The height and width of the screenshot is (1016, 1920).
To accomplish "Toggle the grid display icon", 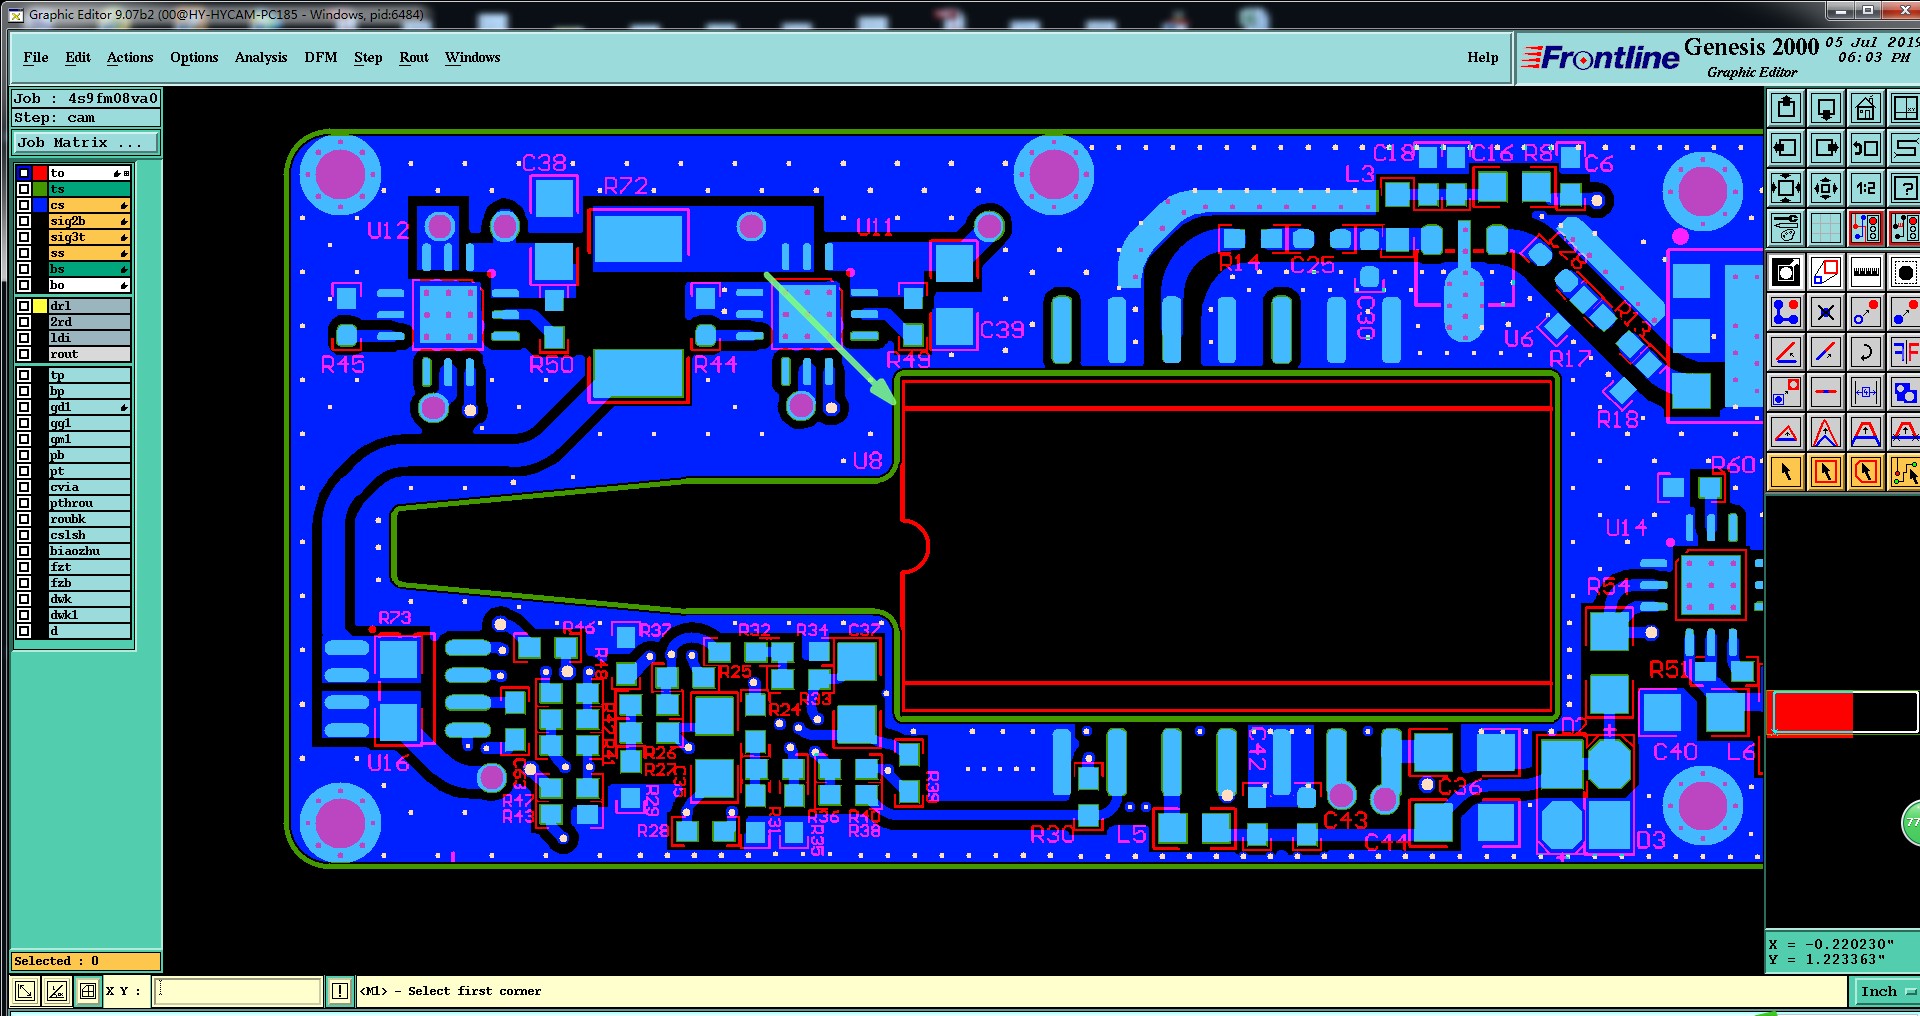I will pos(1825,228).
